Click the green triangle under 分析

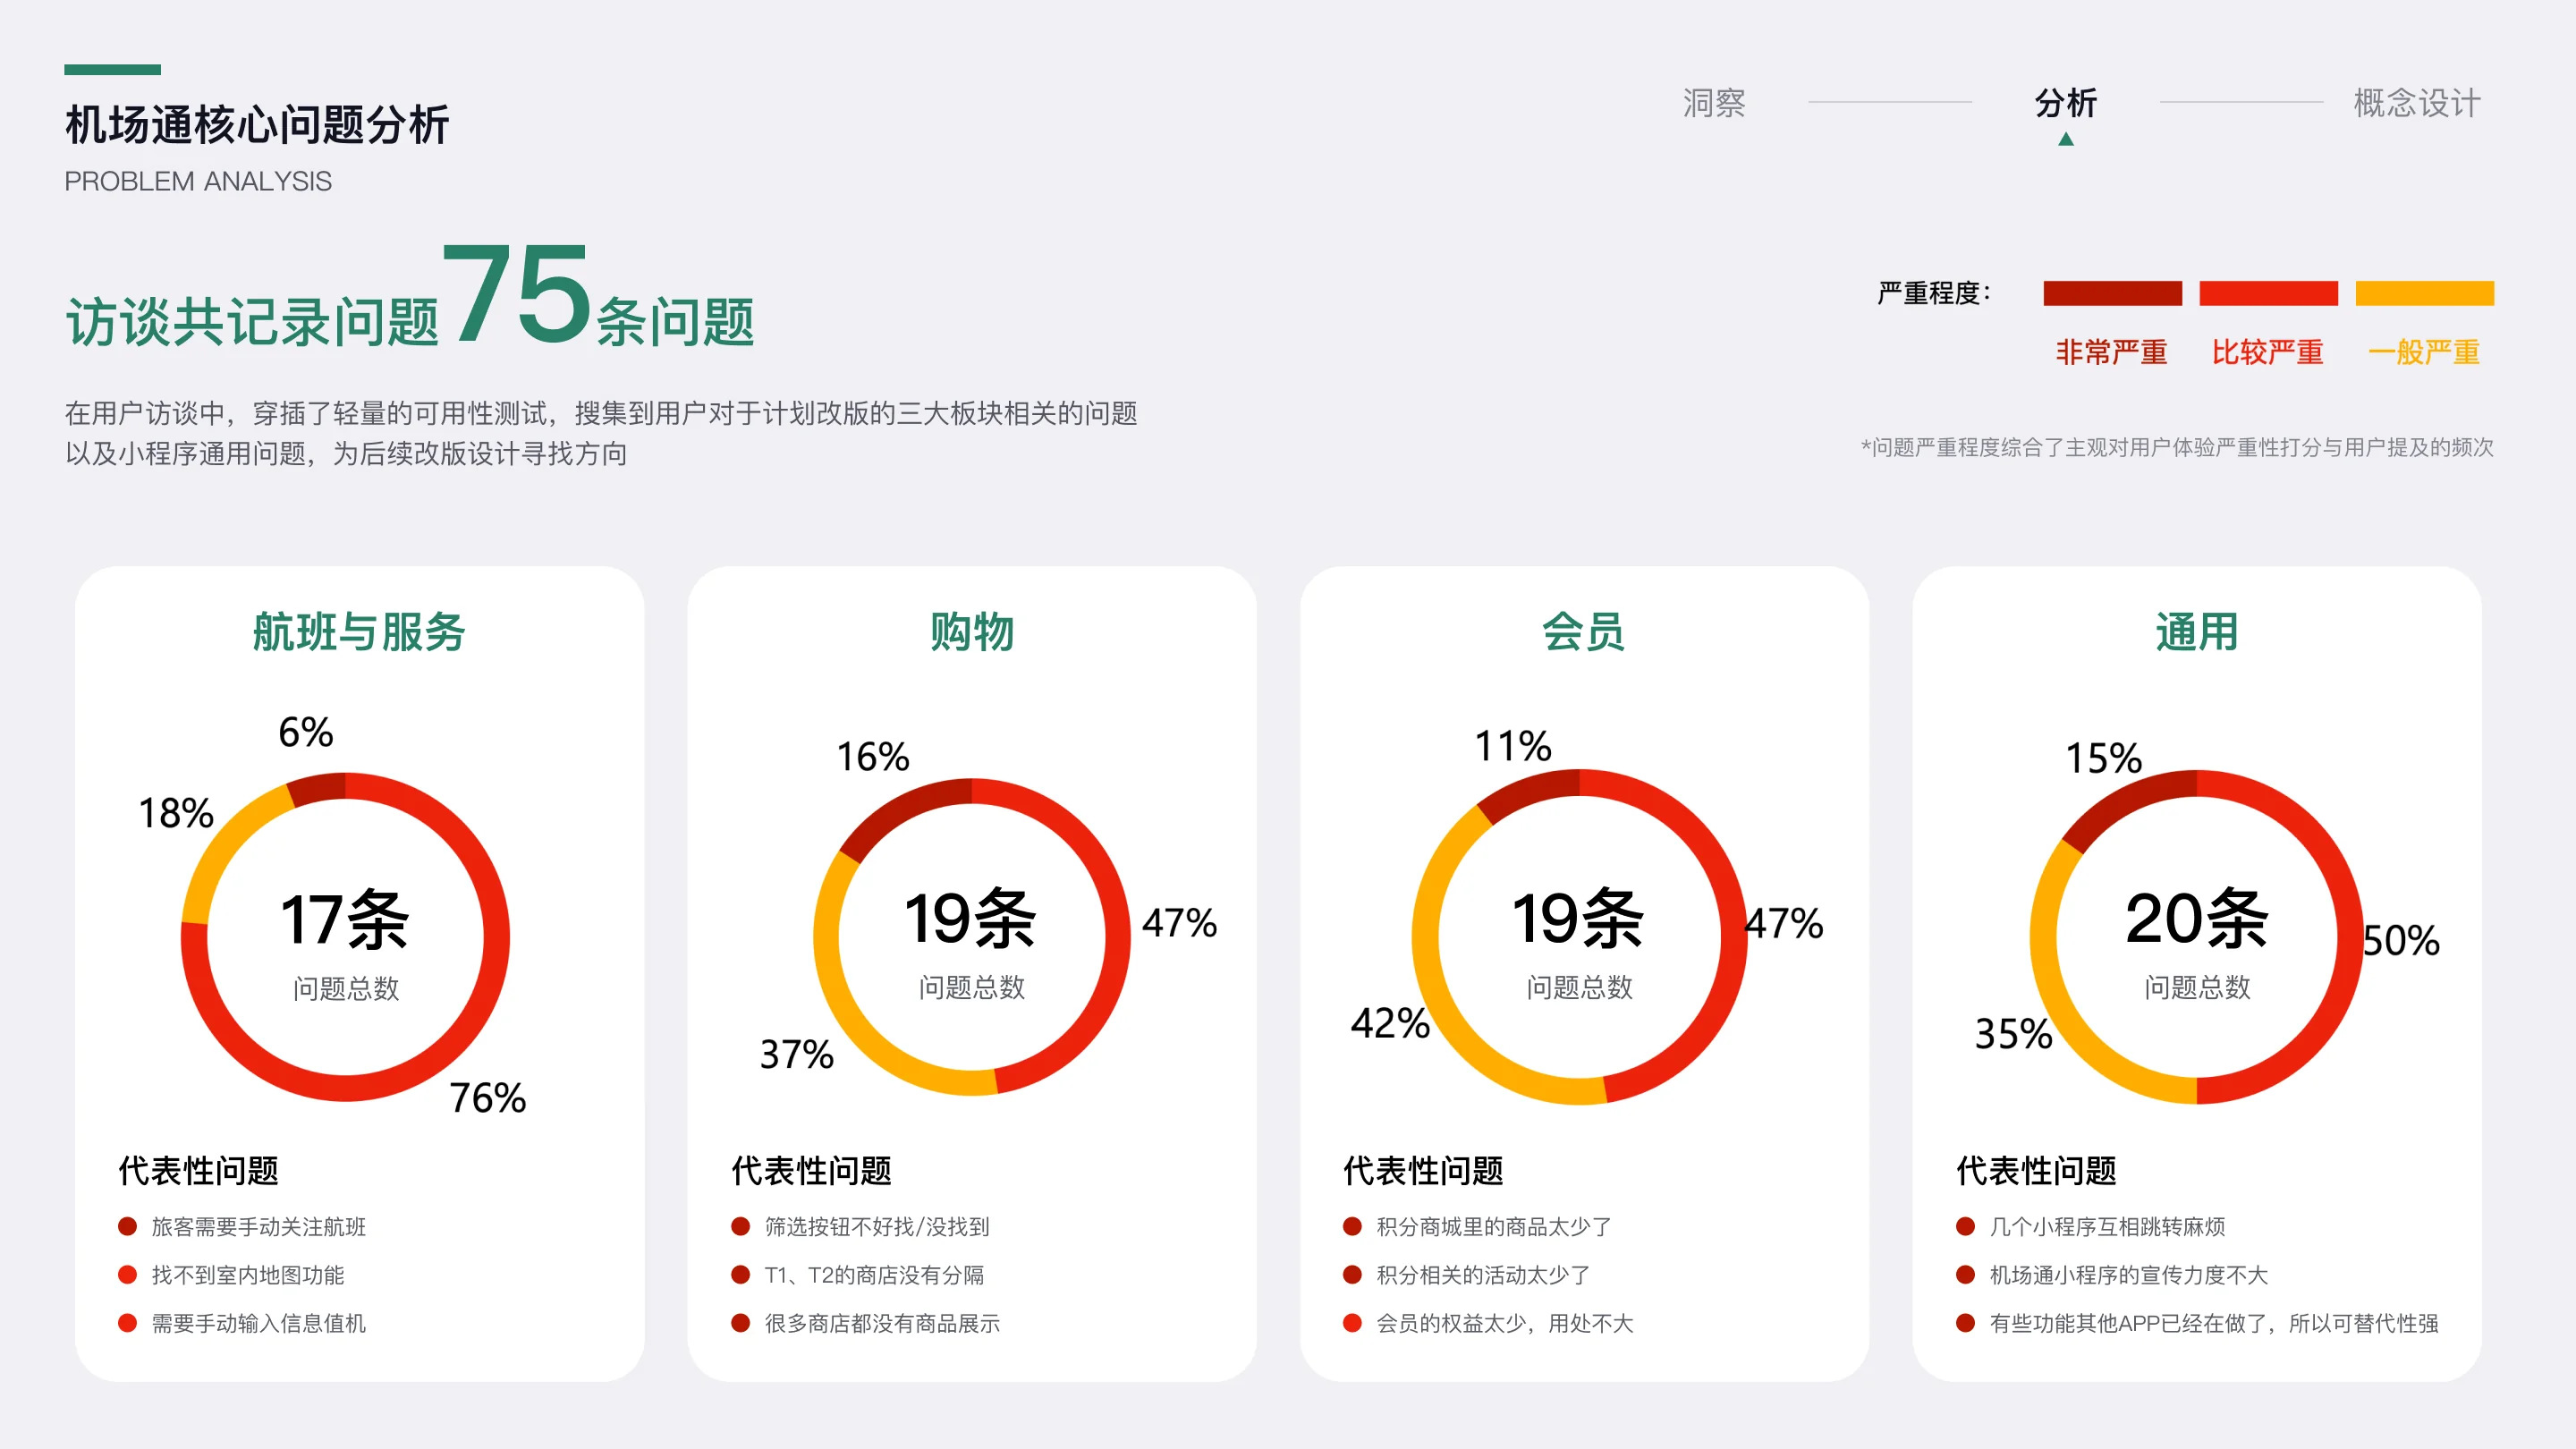click(2066, 139)
